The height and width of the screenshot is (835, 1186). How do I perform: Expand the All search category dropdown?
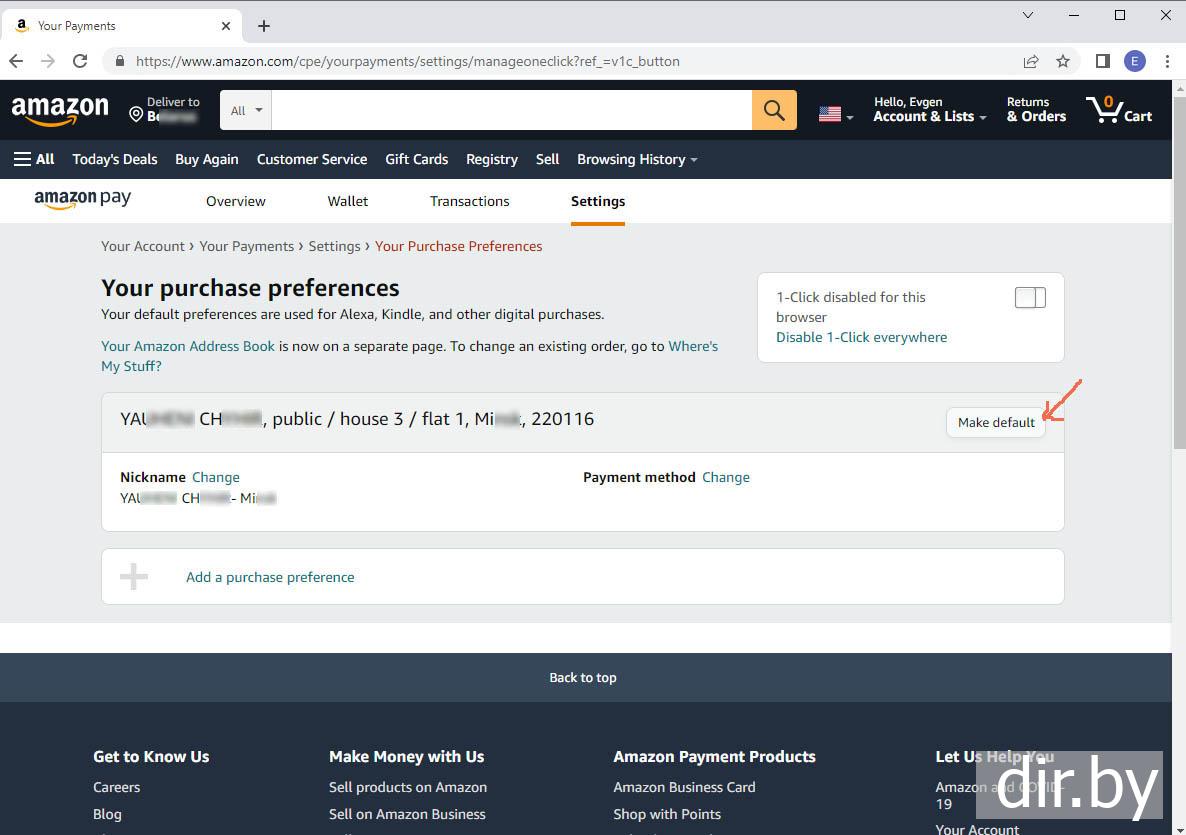246,110
